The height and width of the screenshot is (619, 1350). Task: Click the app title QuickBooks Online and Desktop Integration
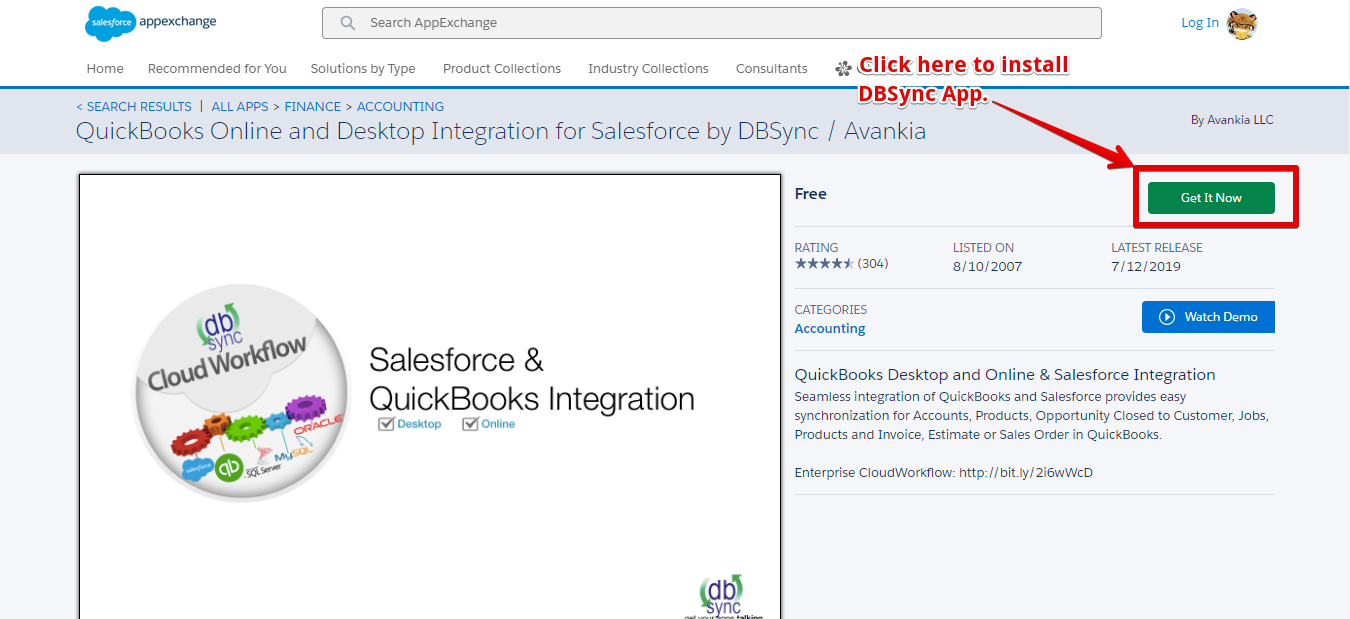tap(501, 131)
